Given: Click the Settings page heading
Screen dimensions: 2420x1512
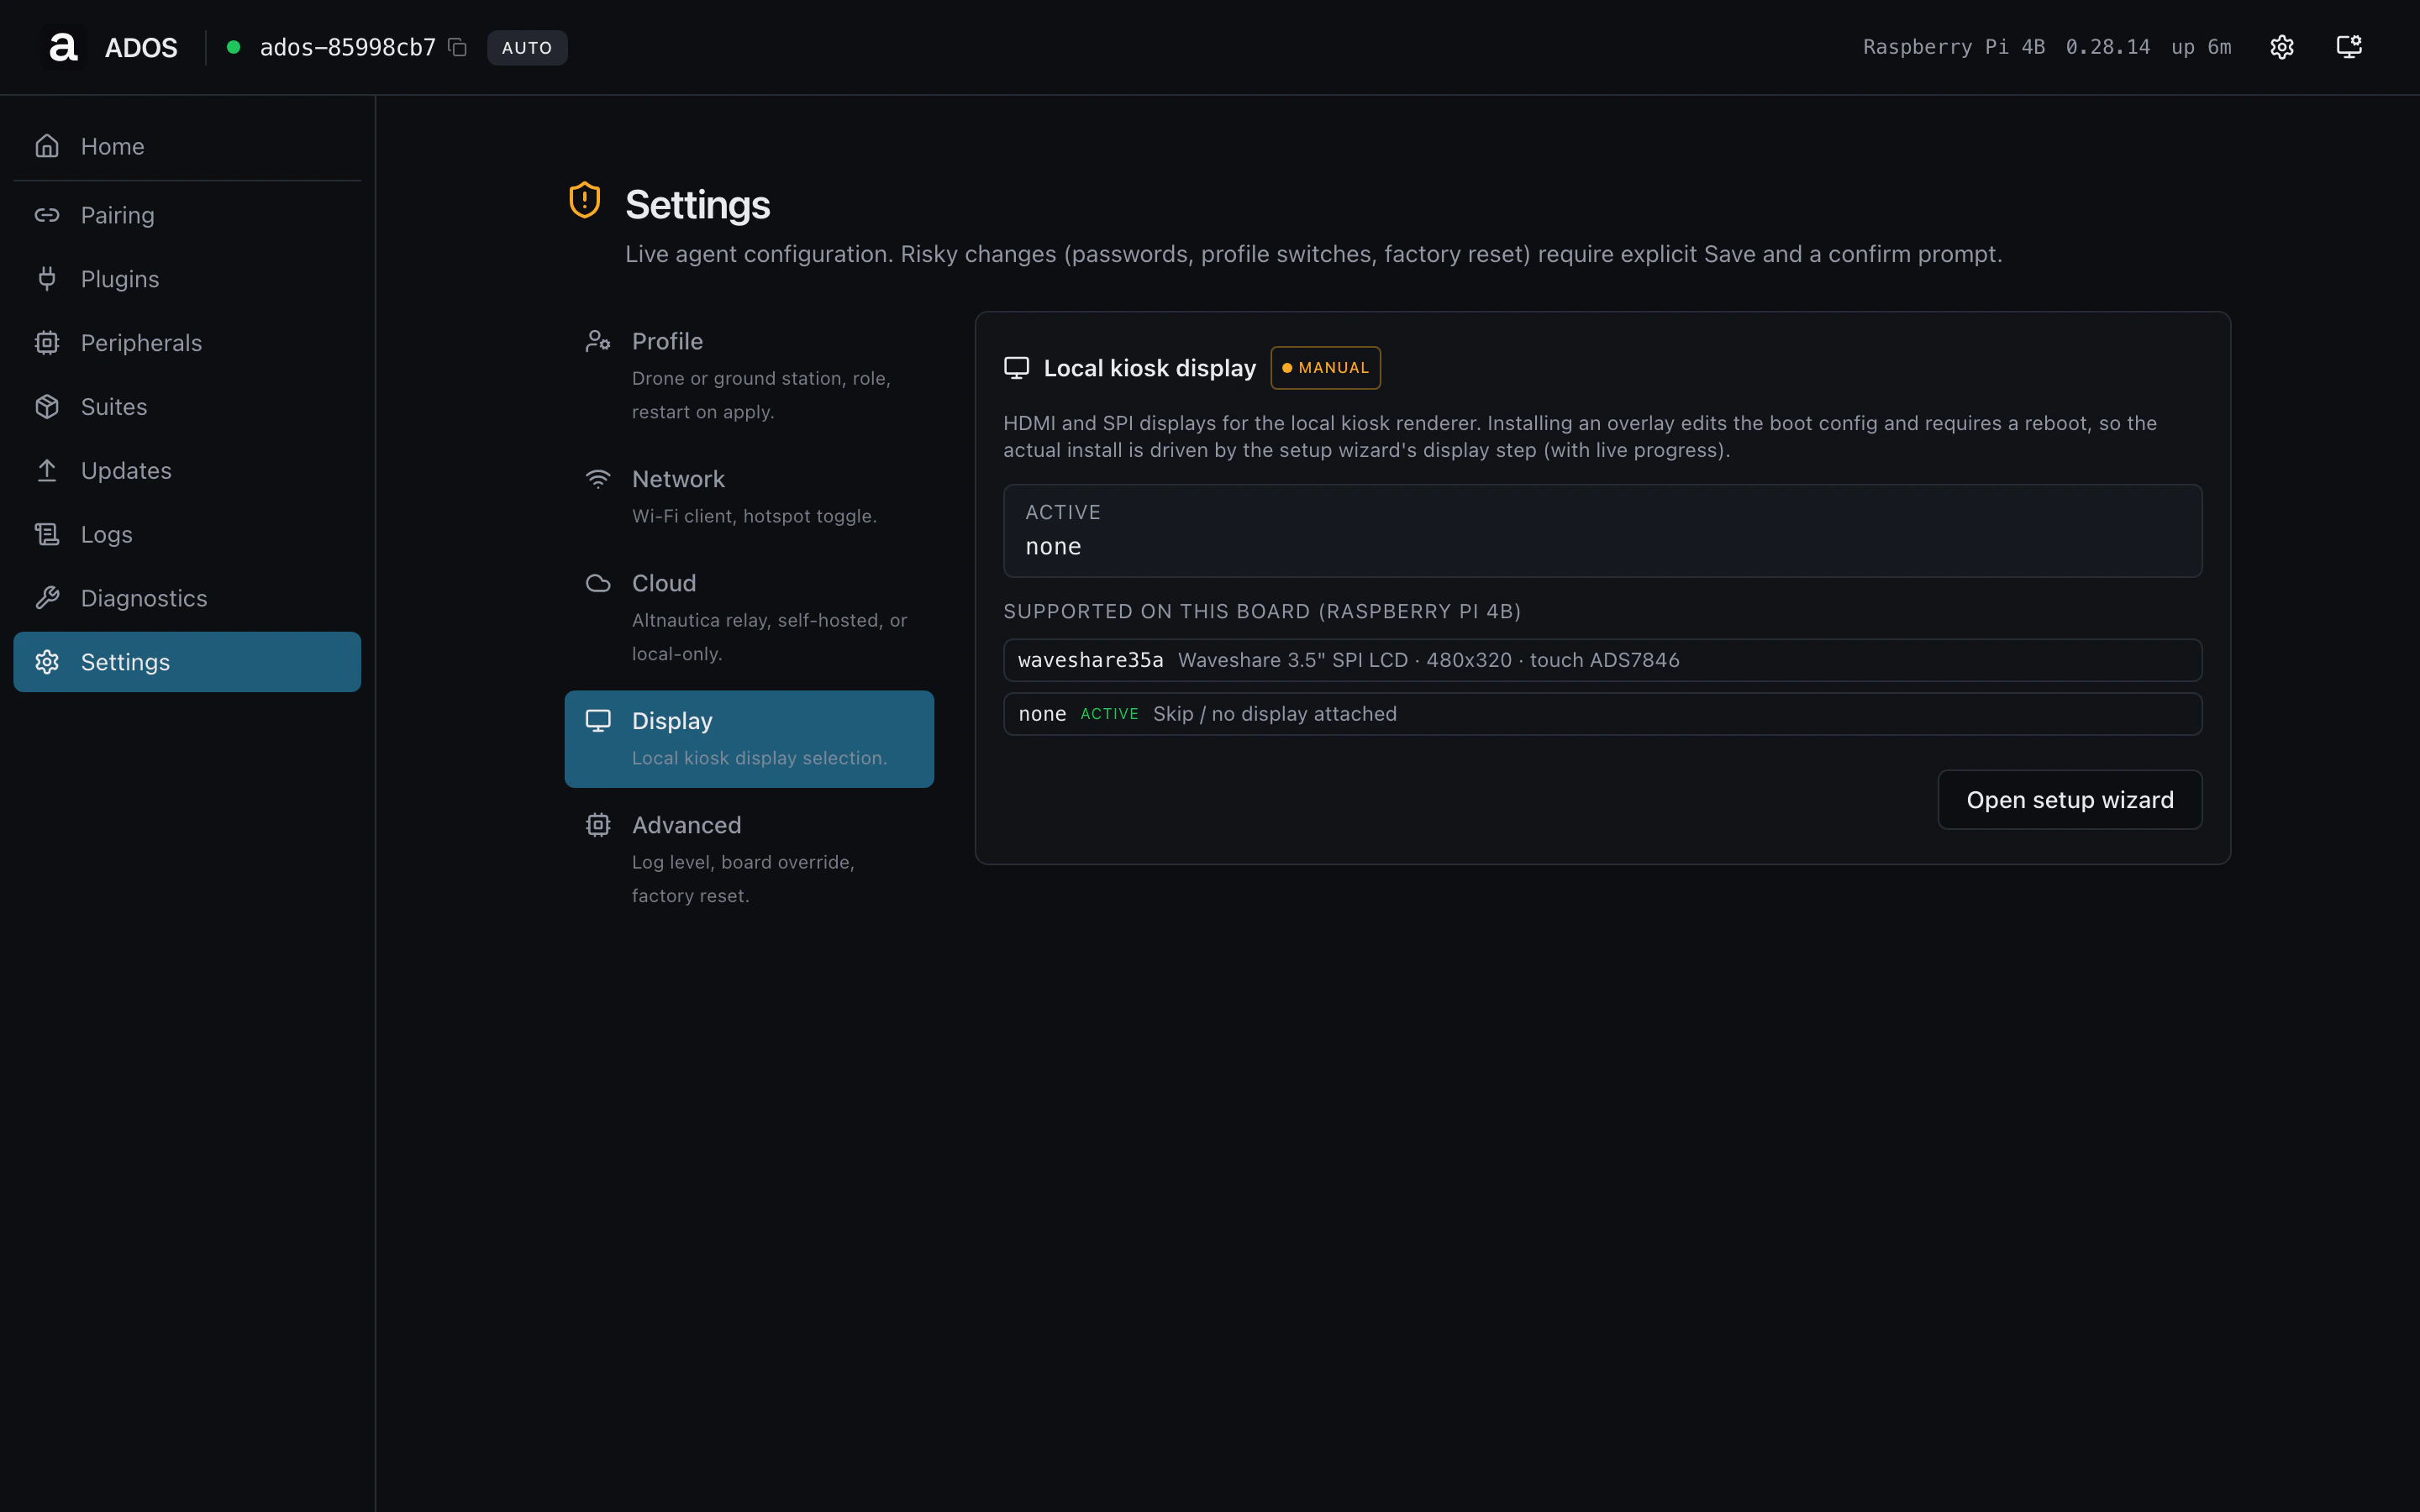Looking at the screenshot, I should tap(697, 205).
